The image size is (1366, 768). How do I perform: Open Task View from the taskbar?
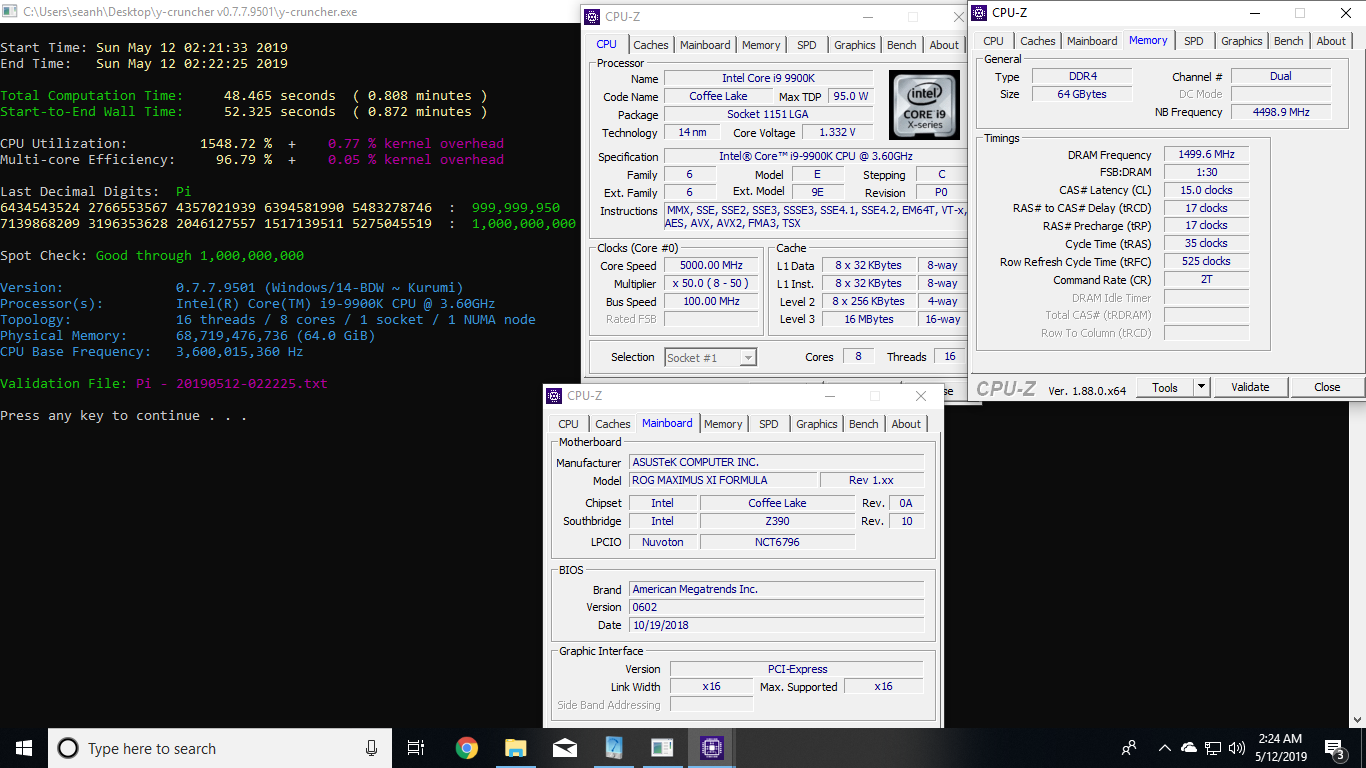pos(416,748)
